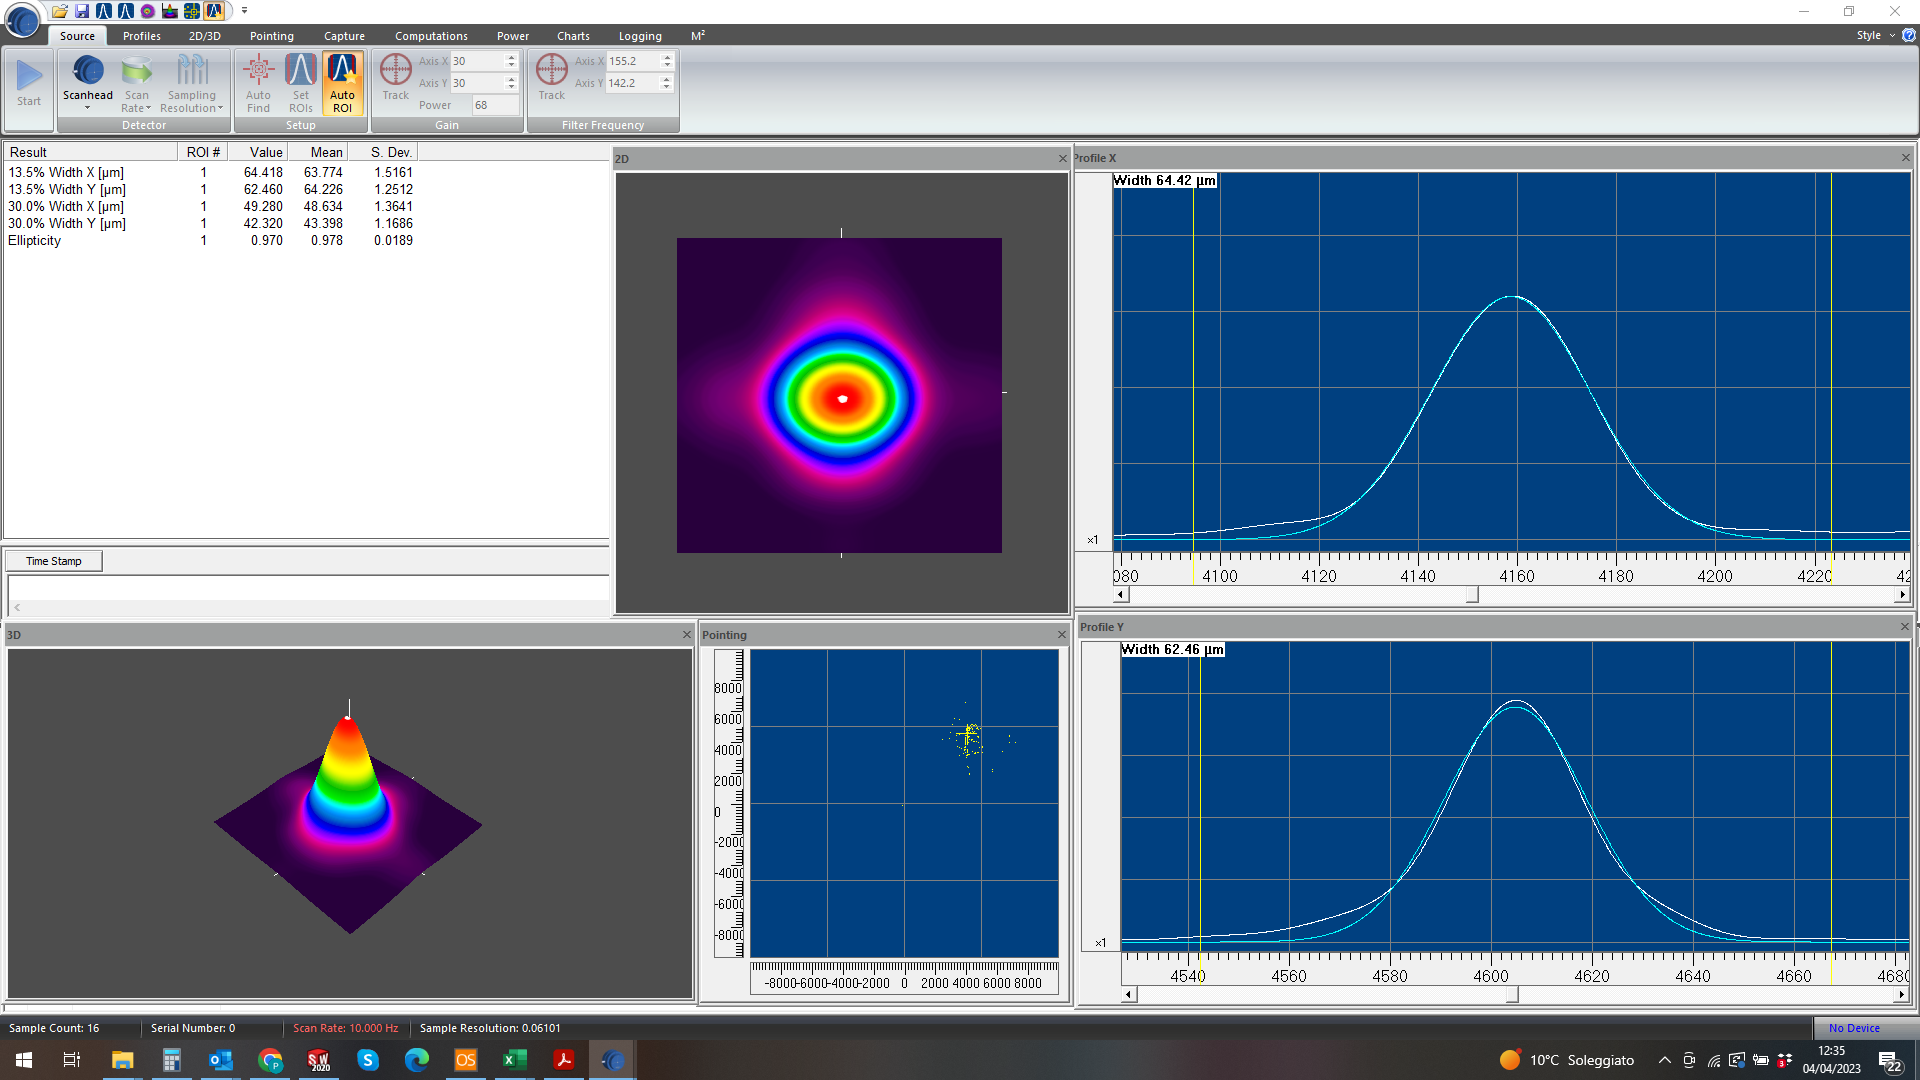Toggle the Auto ROI feature
This screenshot has width=1920, height=1080.
click(343, 82)
